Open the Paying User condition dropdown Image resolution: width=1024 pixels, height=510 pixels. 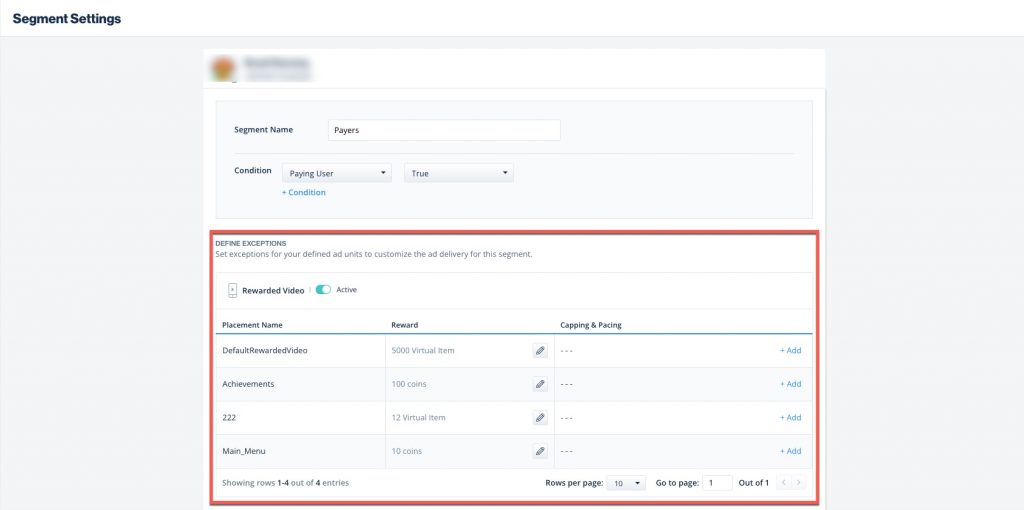point(336,173)
